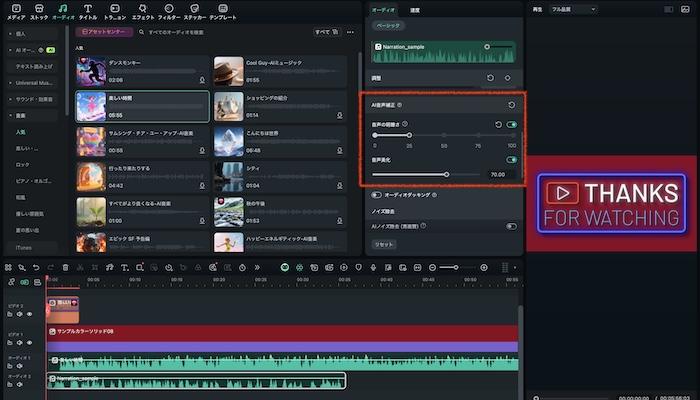This screenshot has width=700, height=400.
Task: Lock the ビデオ 2 track
Action: coord(10,314)
